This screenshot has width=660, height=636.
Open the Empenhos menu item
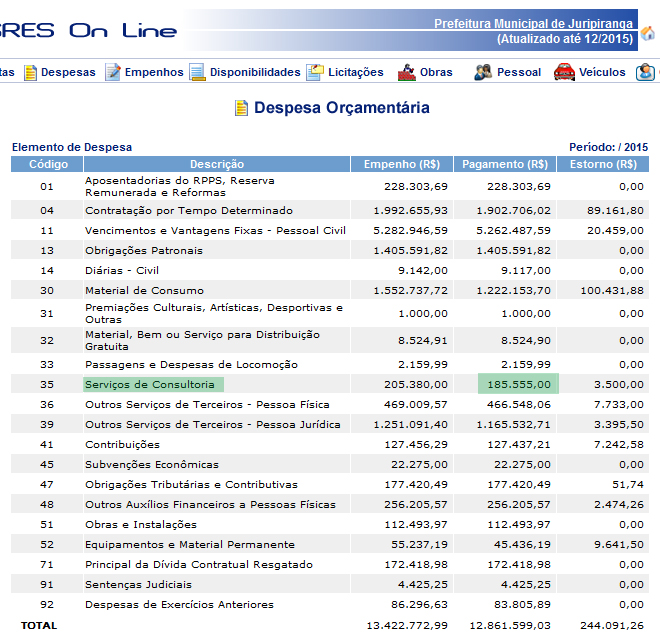click(x=154, y=72)
